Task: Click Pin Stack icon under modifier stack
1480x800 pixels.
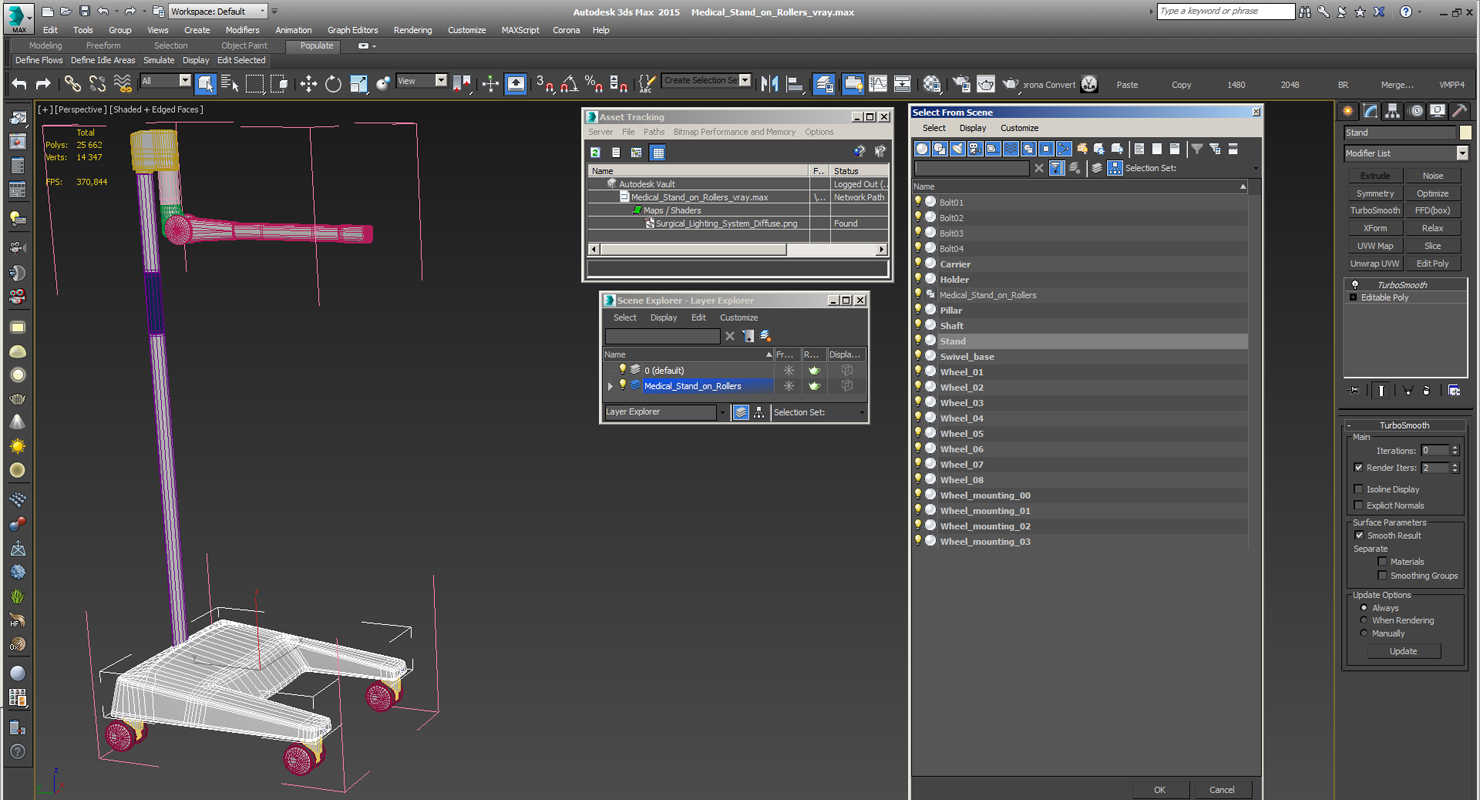Action: [1354, 390]
